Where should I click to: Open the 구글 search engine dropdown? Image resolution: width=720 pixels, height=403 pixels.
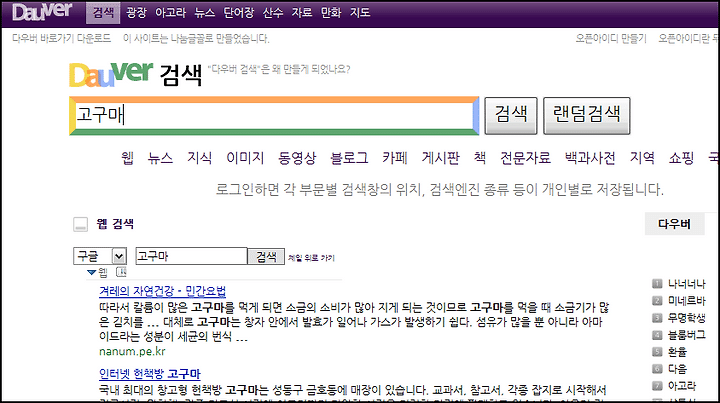click(100, 256)
